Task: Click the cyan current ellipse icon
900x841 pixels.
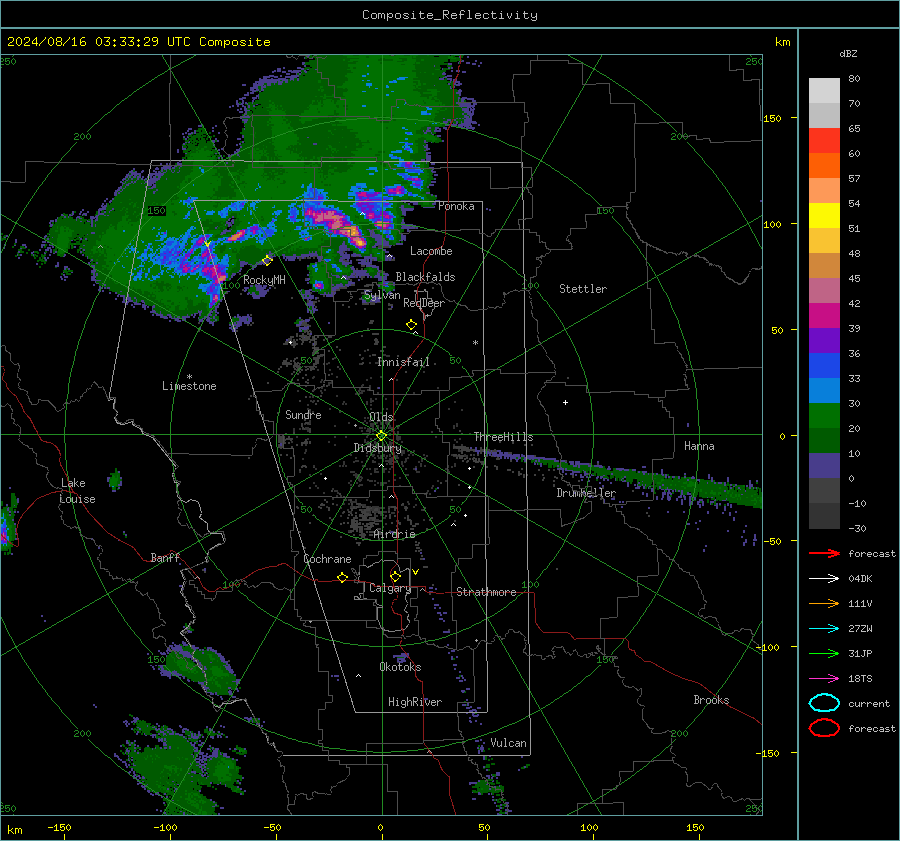Action: pyautogui.click(x=824, y=703)
